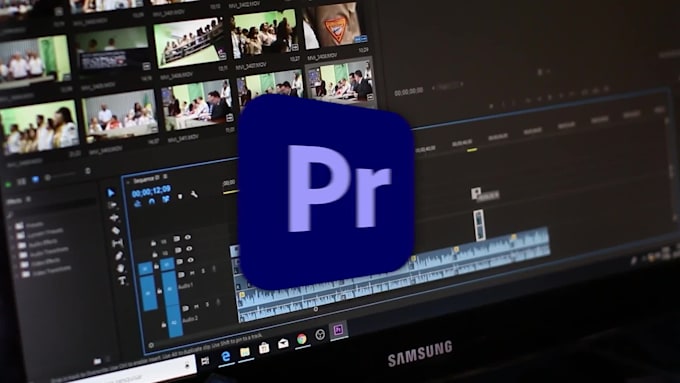Expand the Audio Effects folder
Viewport: 680px width, 383px height.
click(x=13, y=246)
